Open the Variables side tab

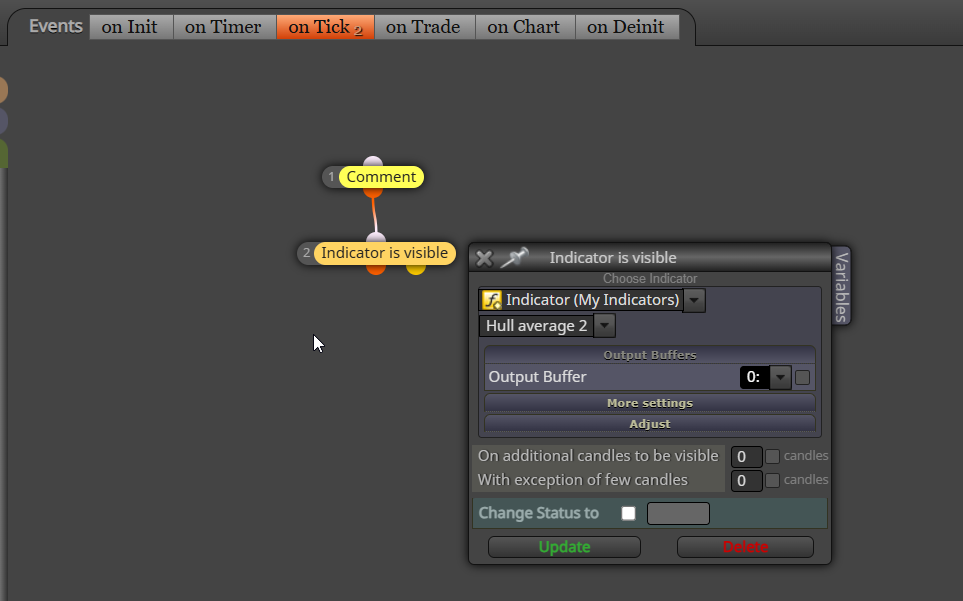(x=841, y=287)
